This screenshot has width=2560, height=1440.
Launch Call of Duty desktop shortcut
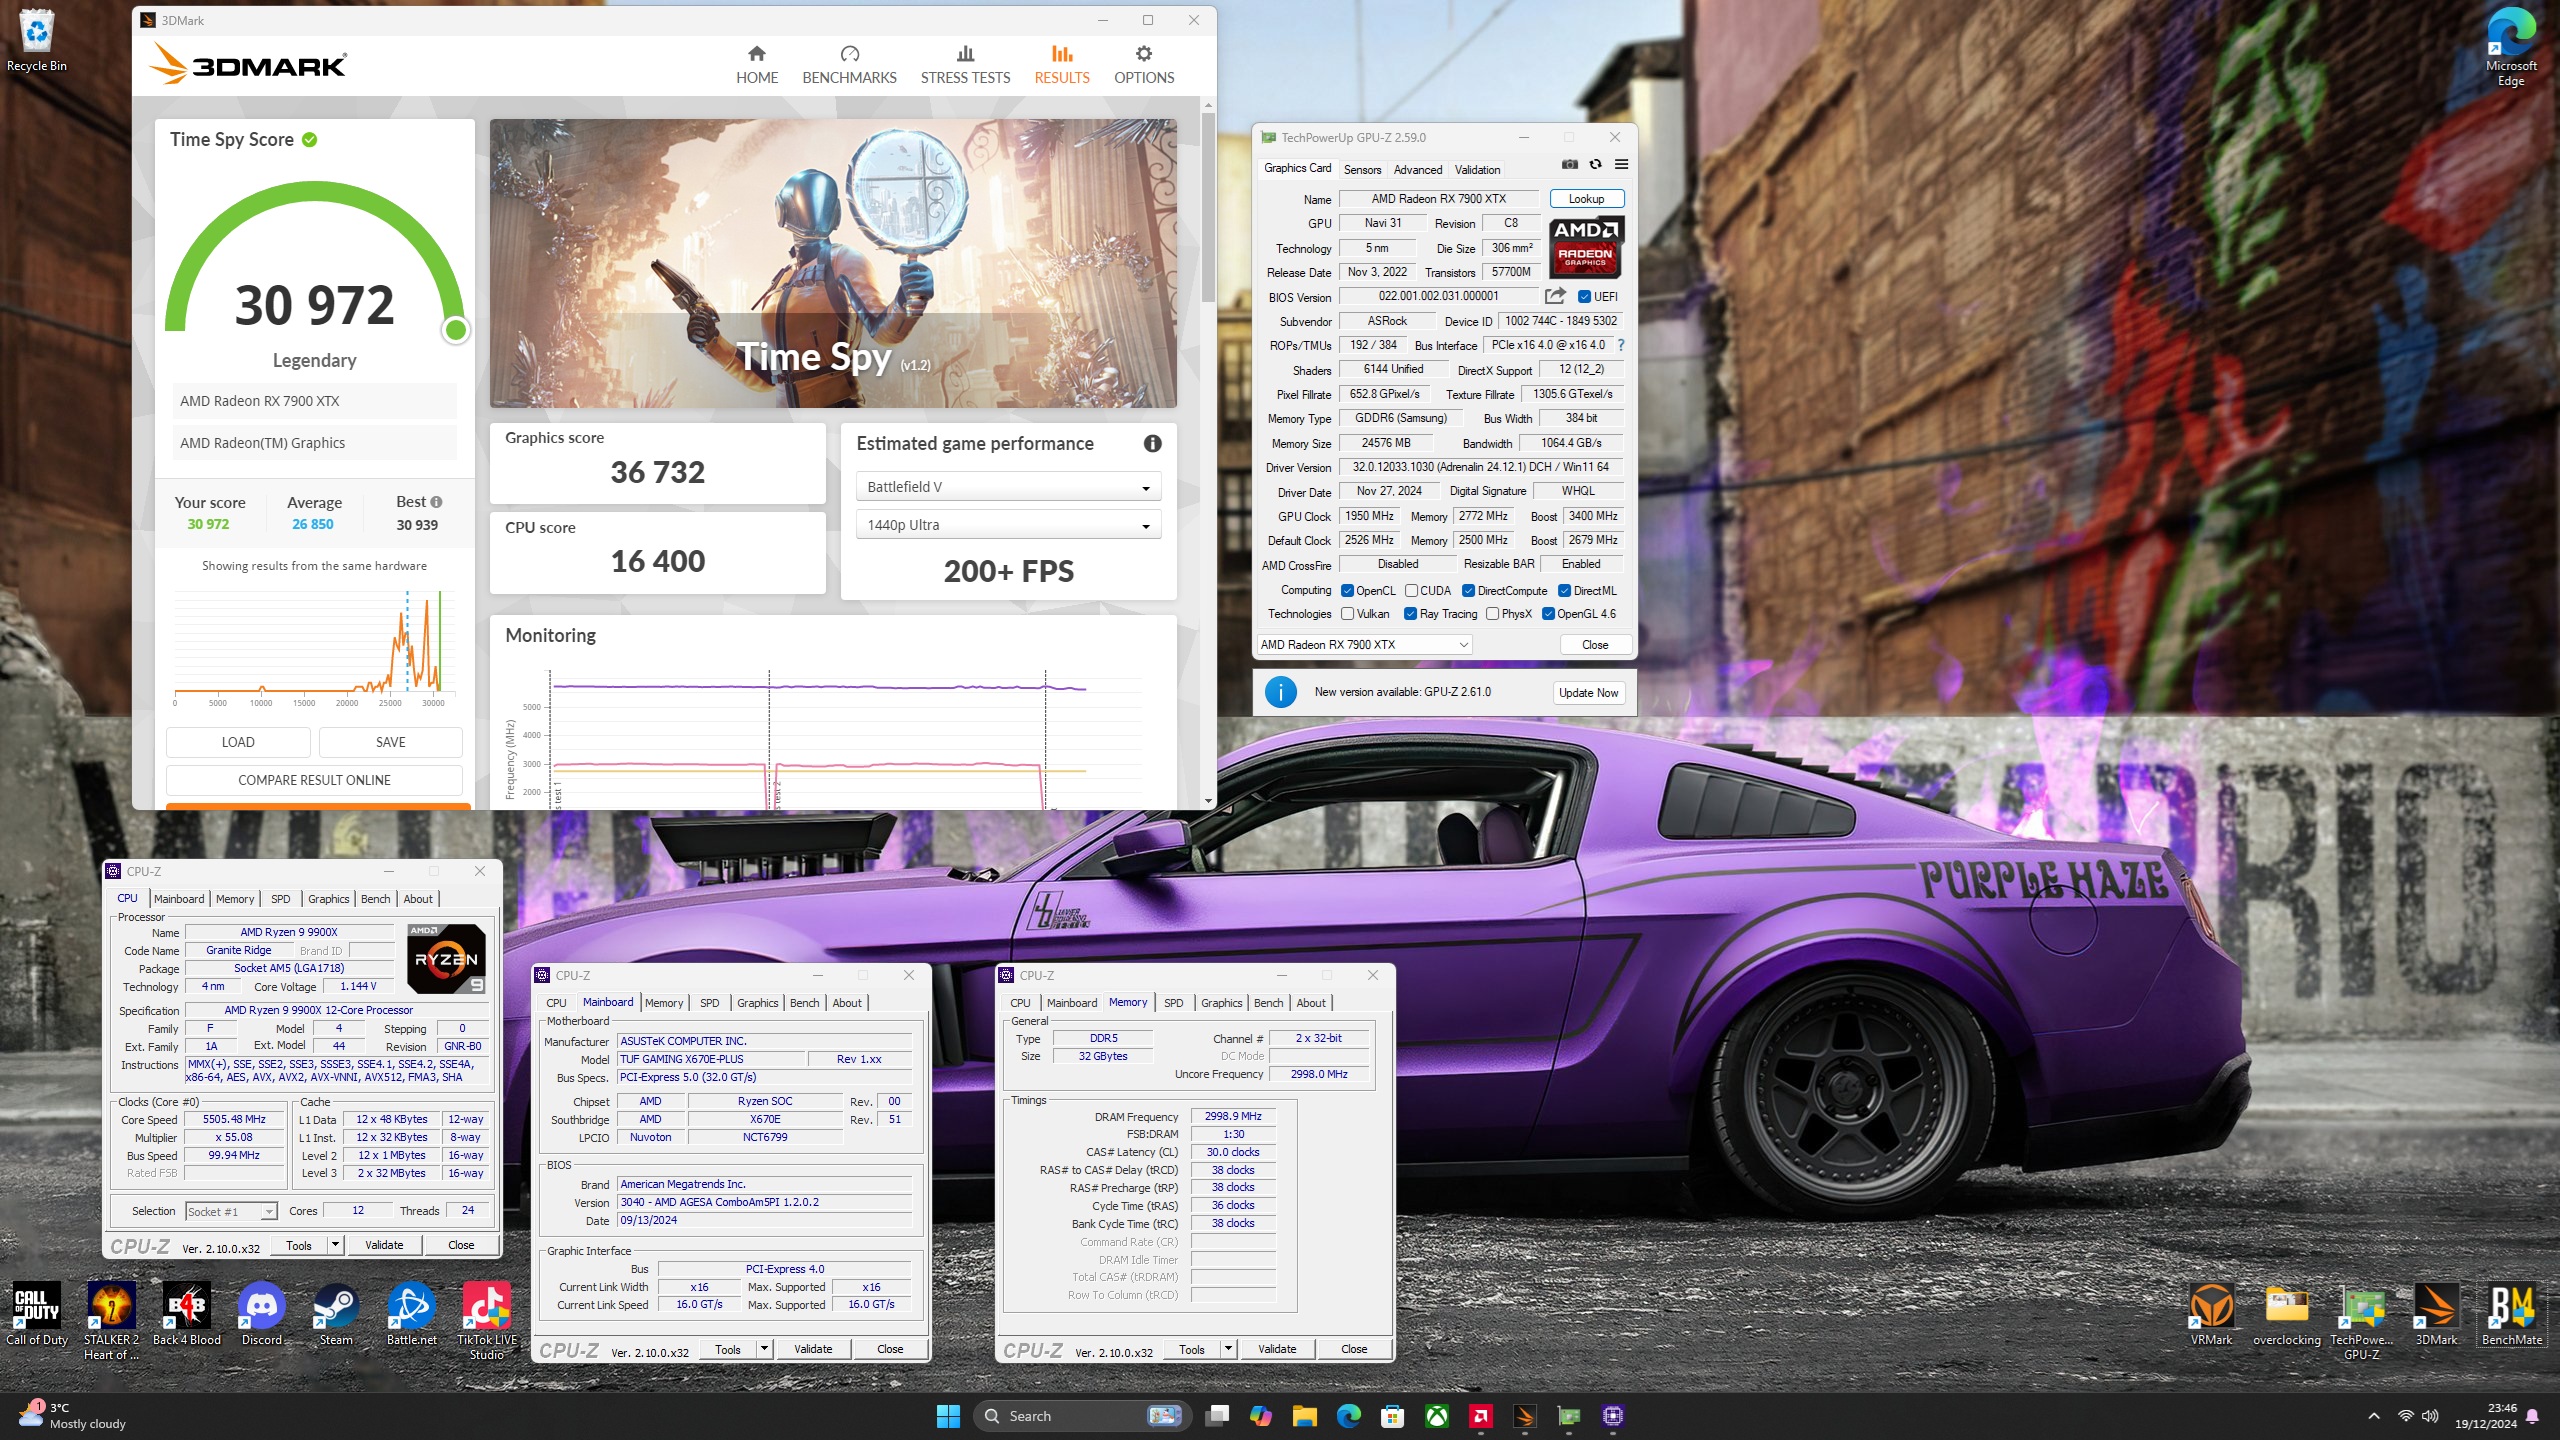pos(37,1314)
